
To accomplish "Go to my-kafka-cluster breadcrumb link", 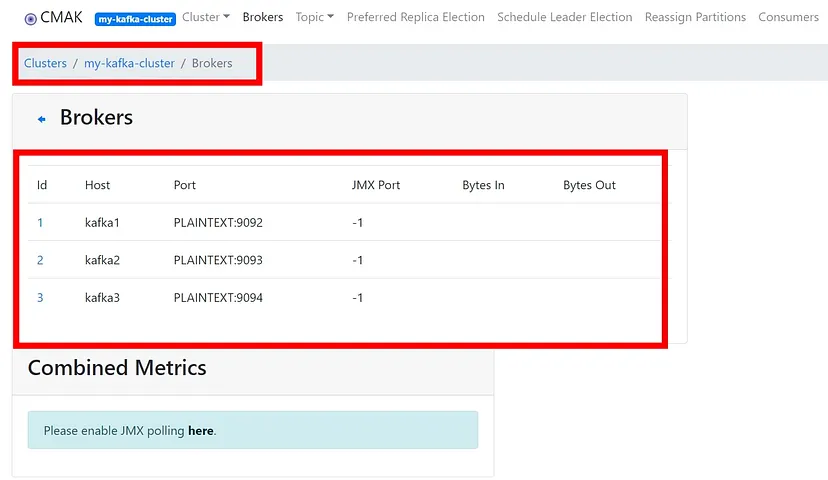I will tap(129, 63).
